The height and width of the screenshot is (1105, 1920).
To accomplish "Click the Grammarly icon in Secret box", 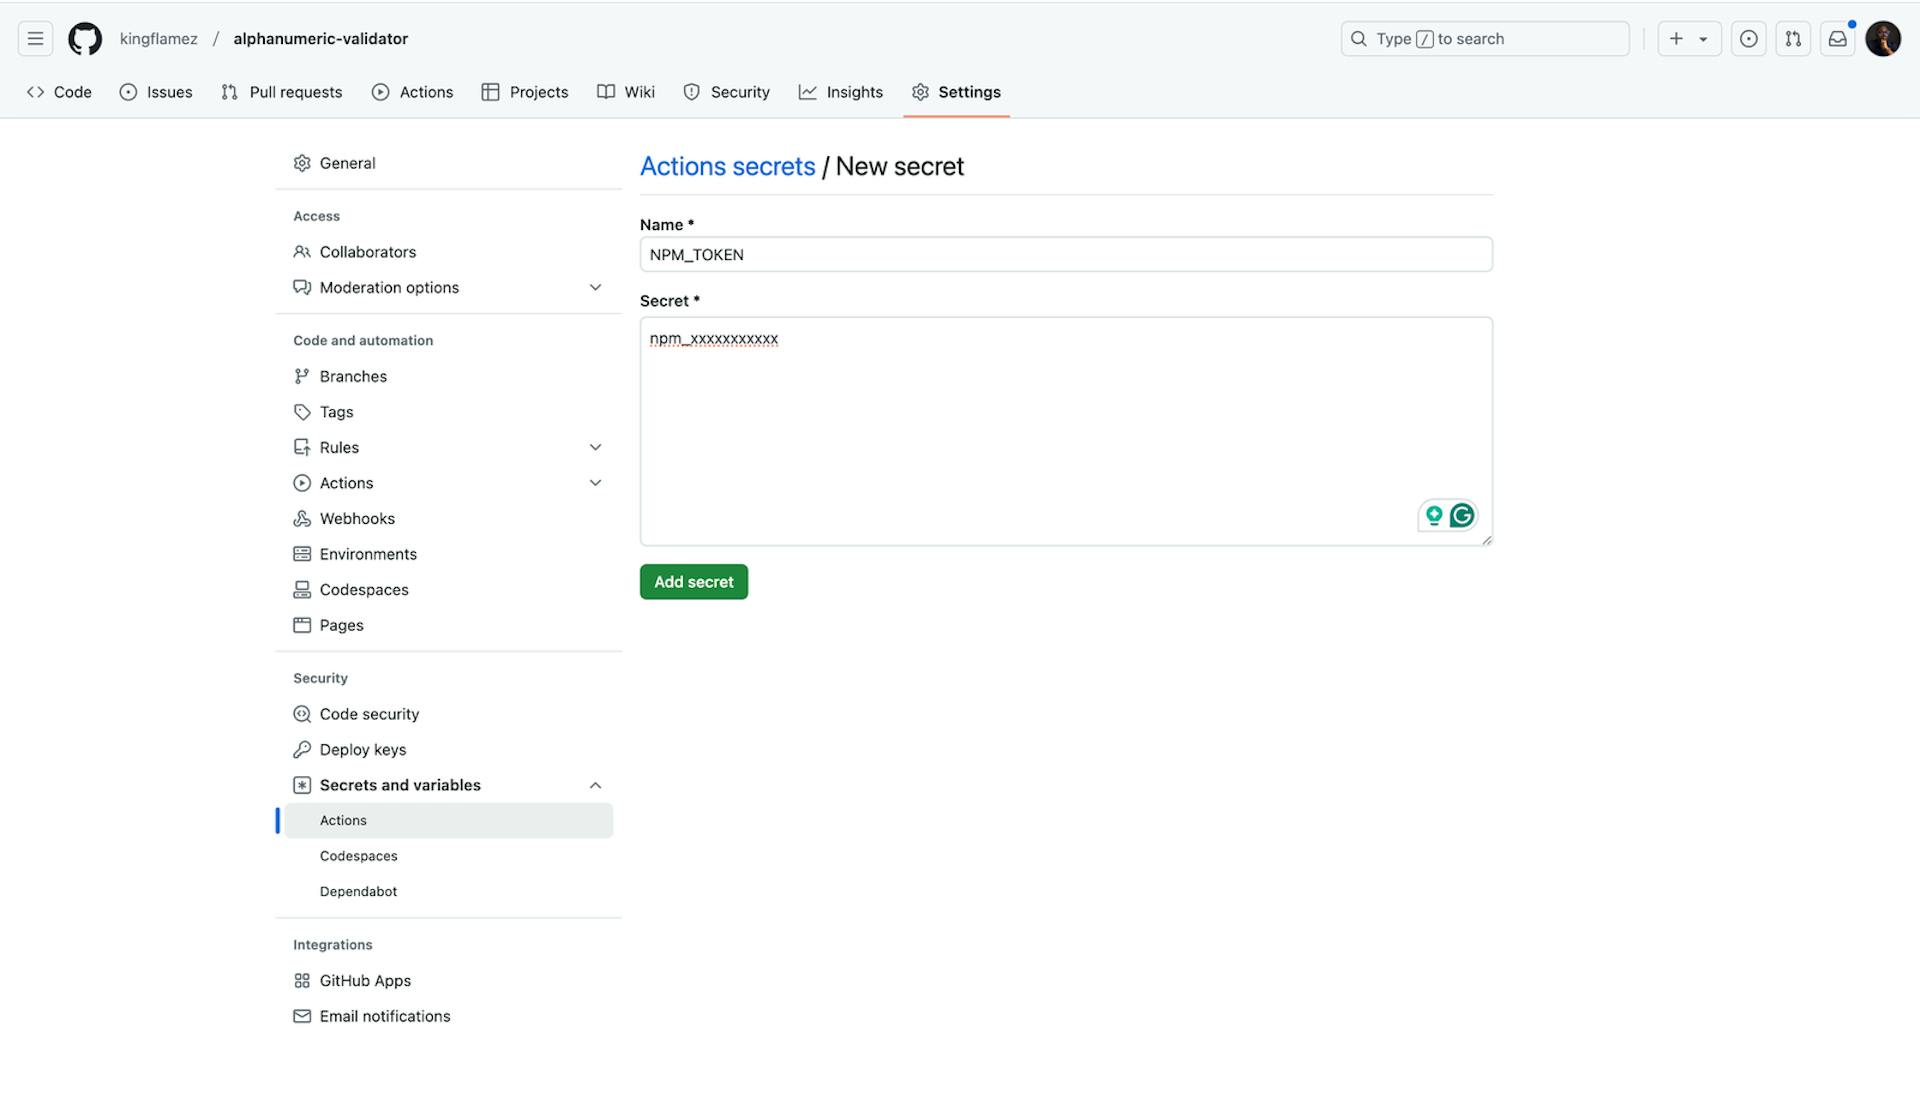I will [x=1462, y=515].
